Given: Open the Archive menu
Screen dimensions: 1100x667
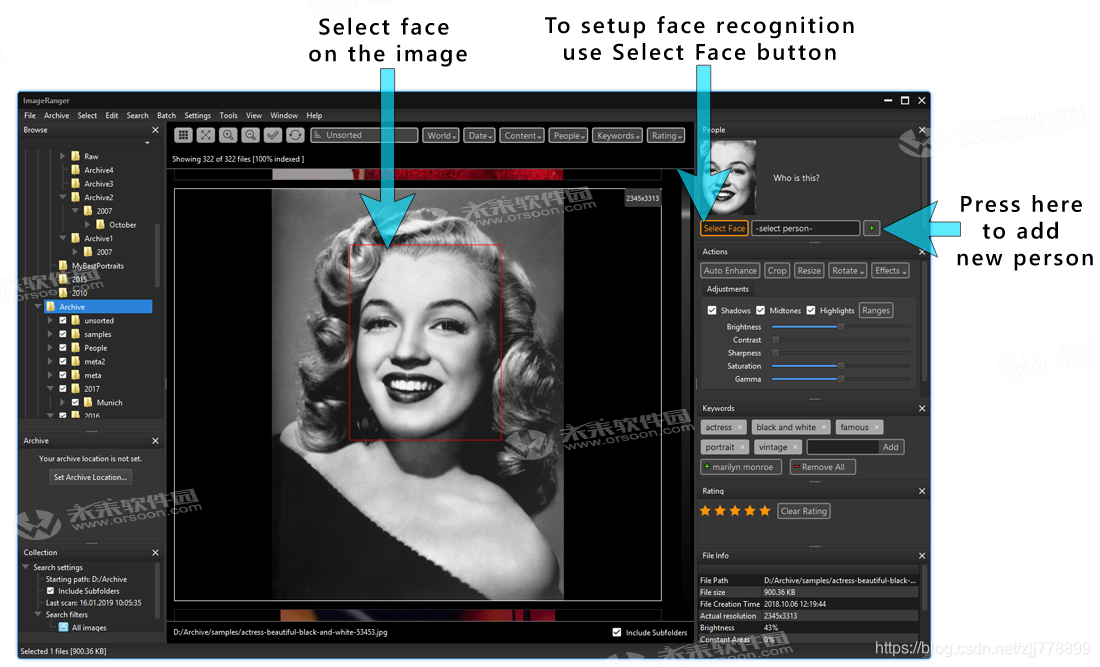Looking at the screenshot, I should click(x=57, y=115).
